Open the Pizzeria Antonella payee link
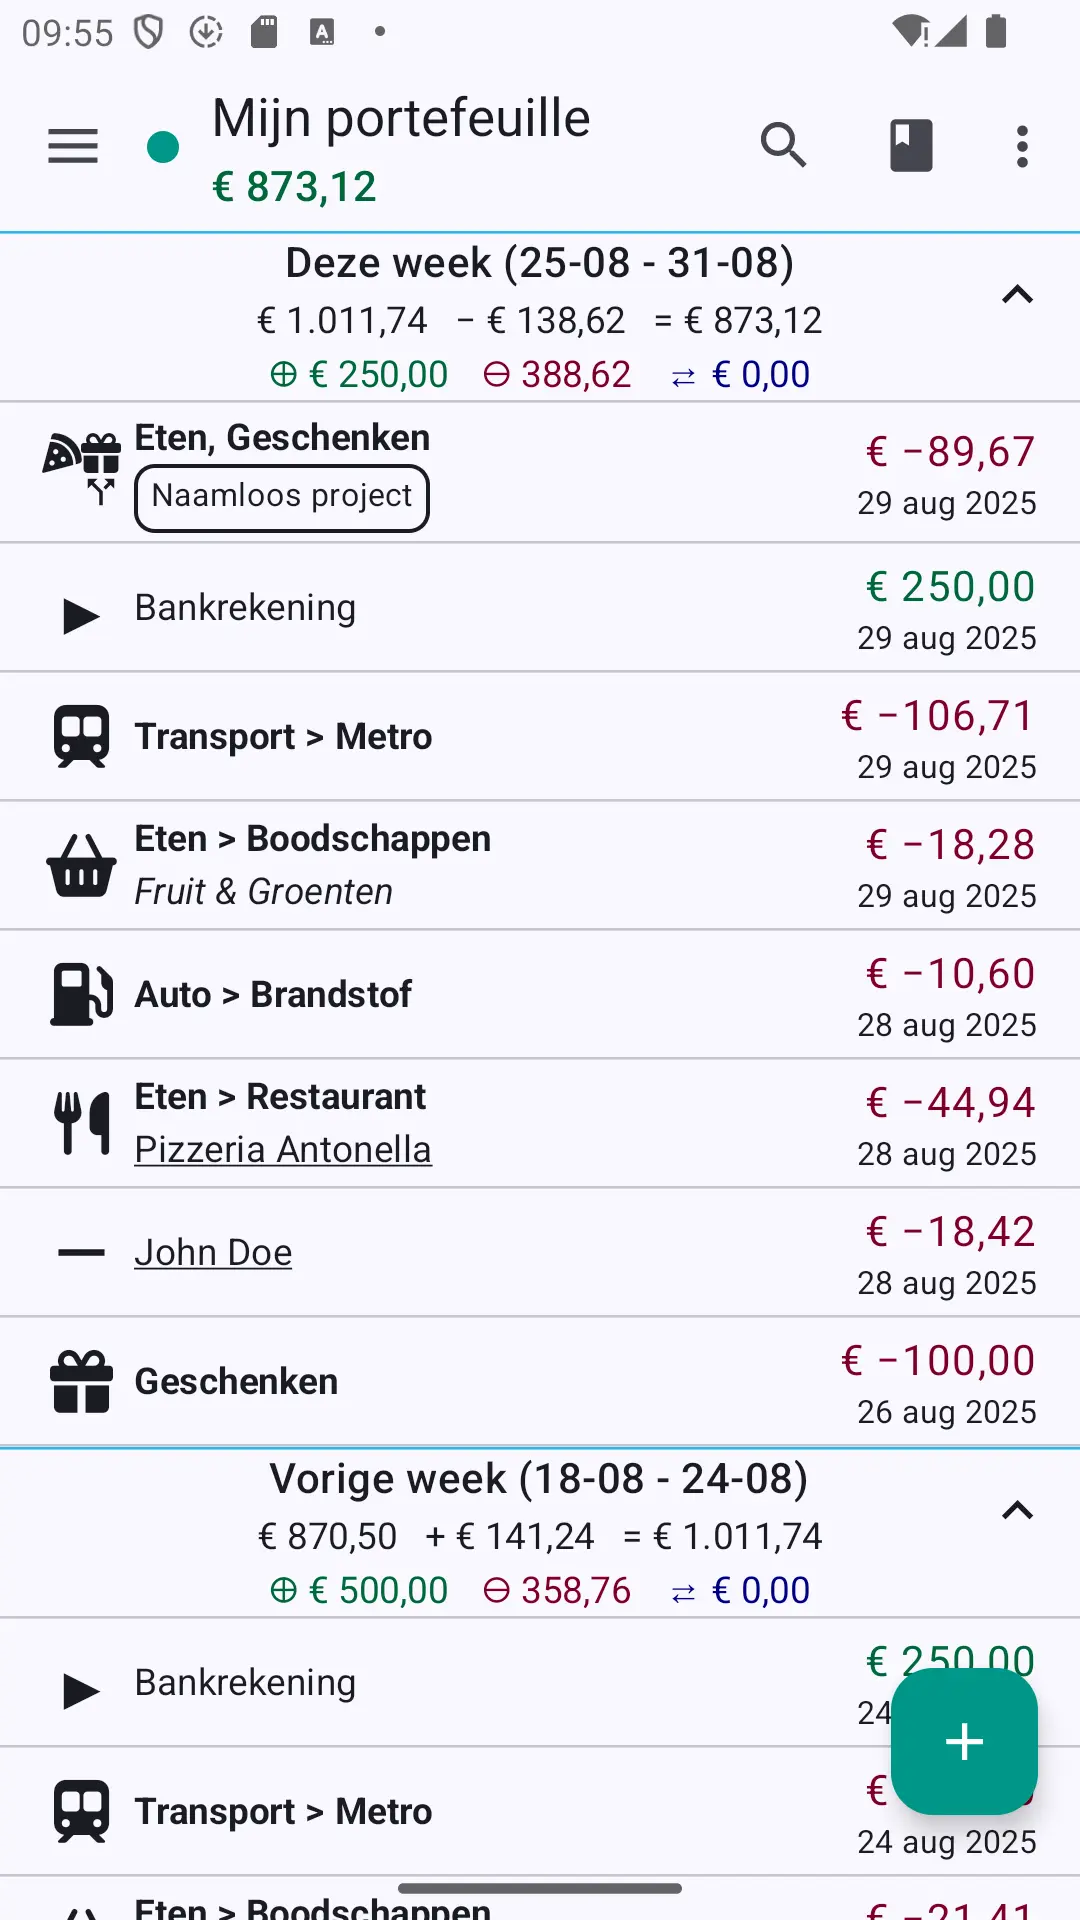 click(283, 1150)
